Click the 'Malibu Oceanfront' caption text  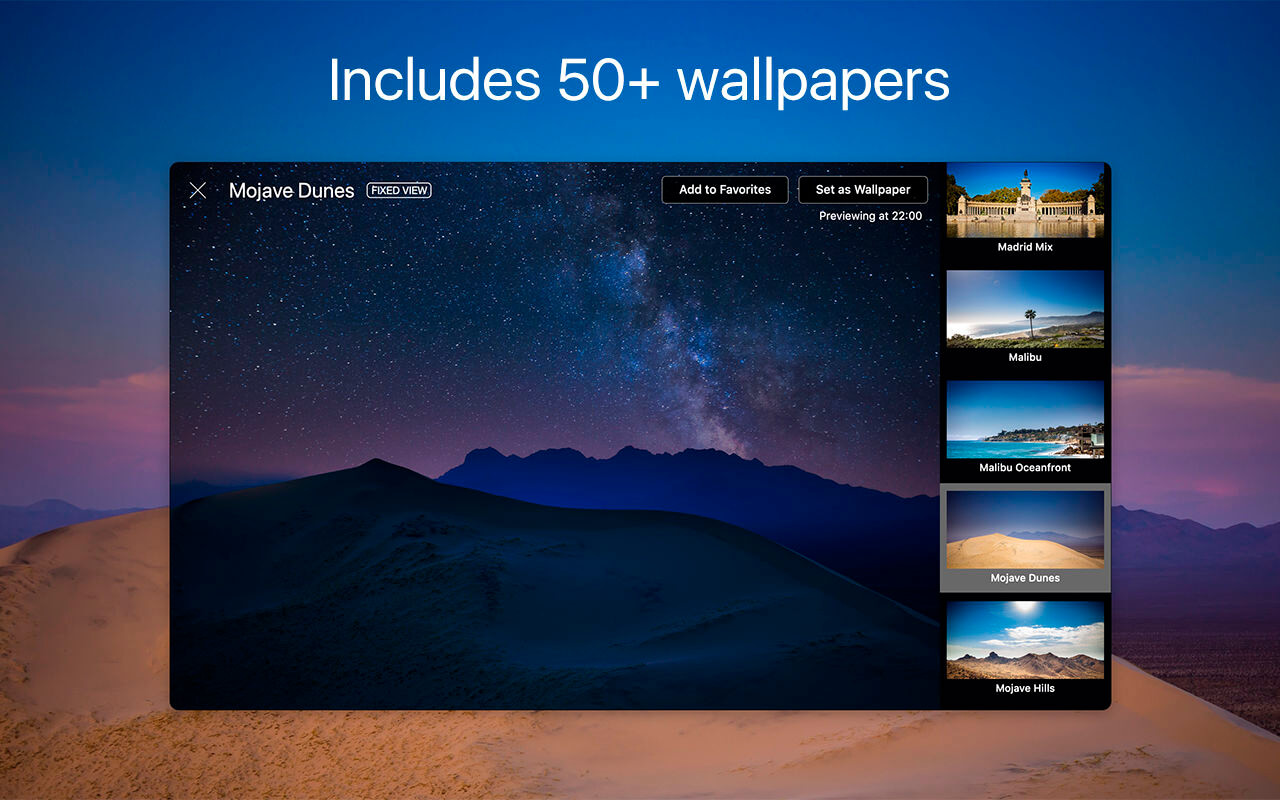(x=1025, y=468)
